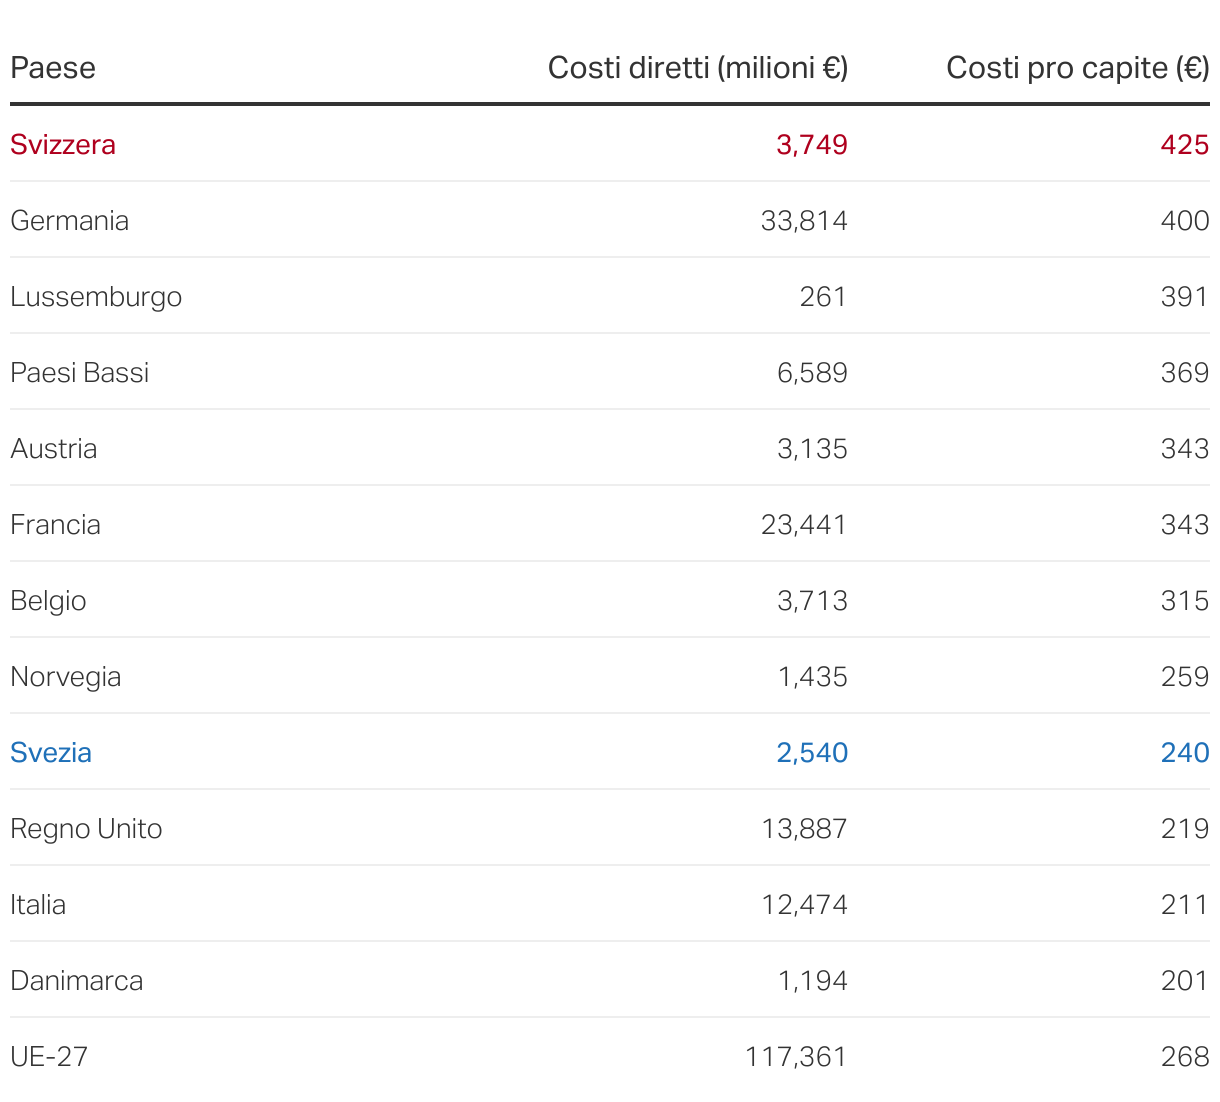Image resolution: width=1220 pixels, height=1102 pixels.
Task: Click the Lussemburgo country cell
Action: (96, 297)
